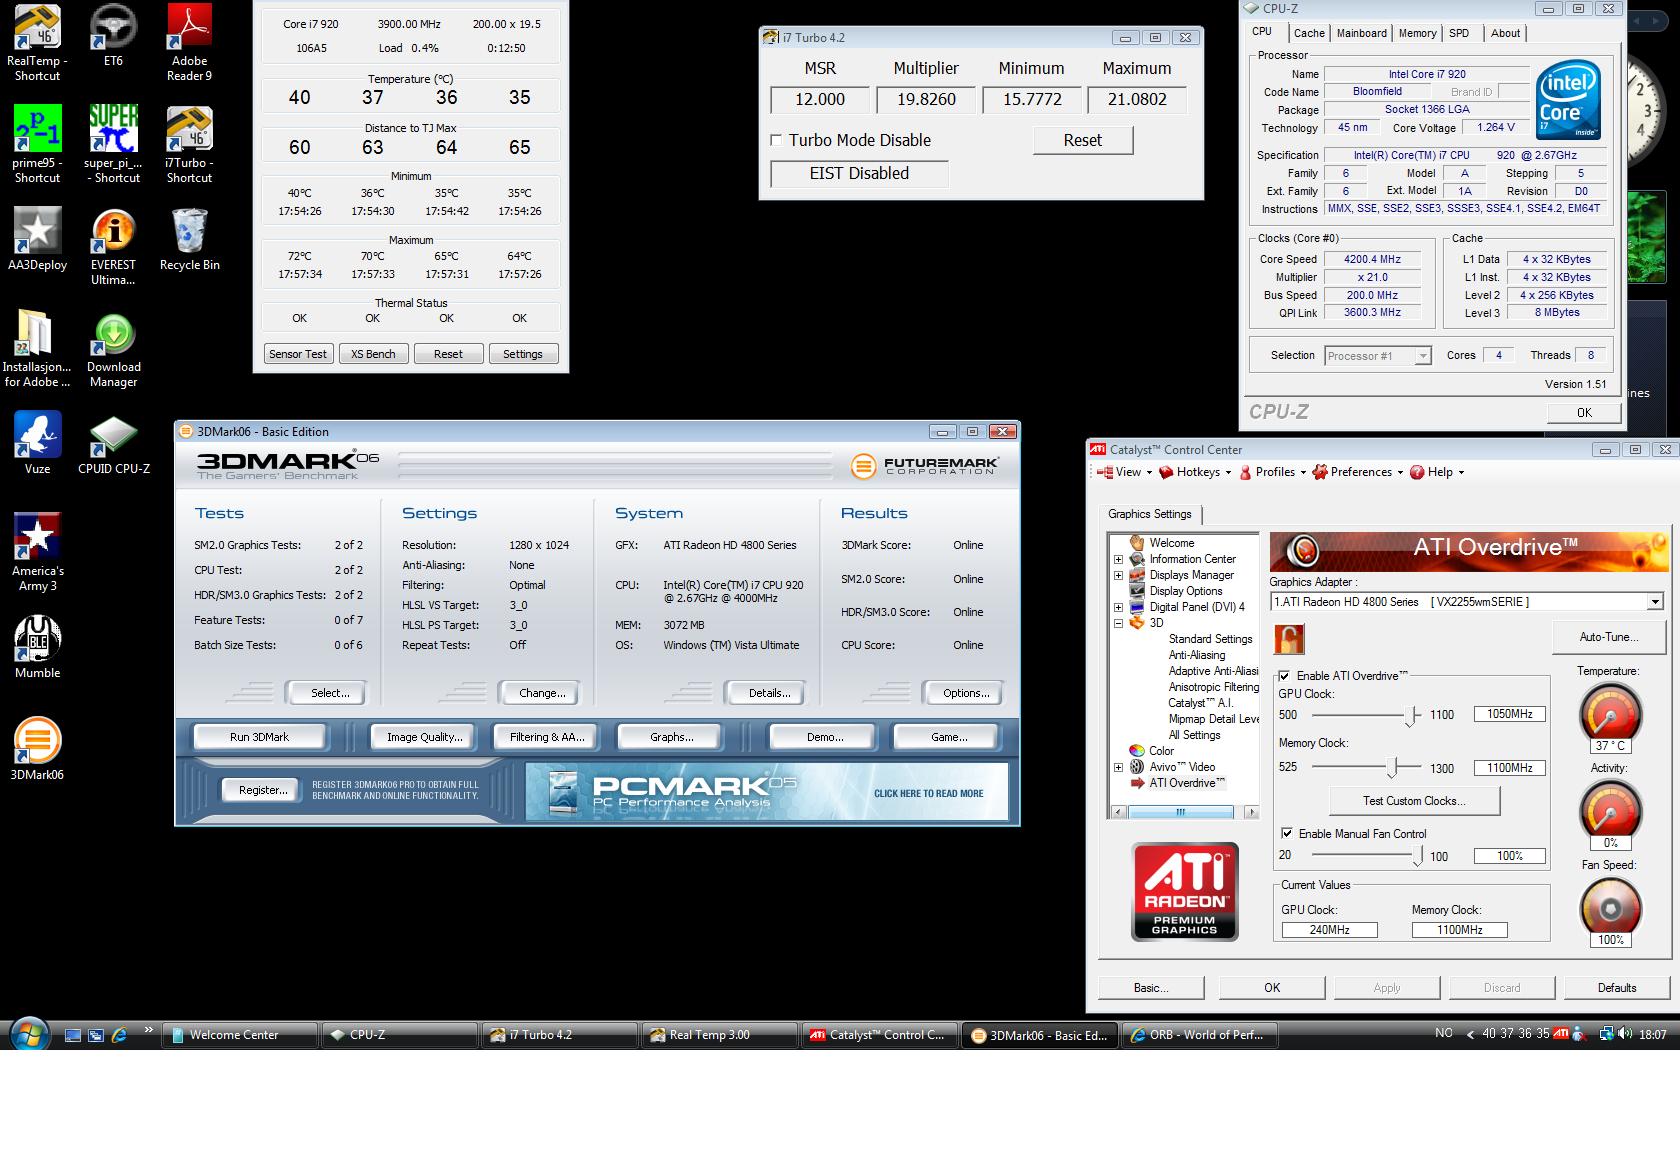This screenshot has height=1152, width=1680.
Task: Show desktop via quick launch icon
Action: coord(72,1035)
